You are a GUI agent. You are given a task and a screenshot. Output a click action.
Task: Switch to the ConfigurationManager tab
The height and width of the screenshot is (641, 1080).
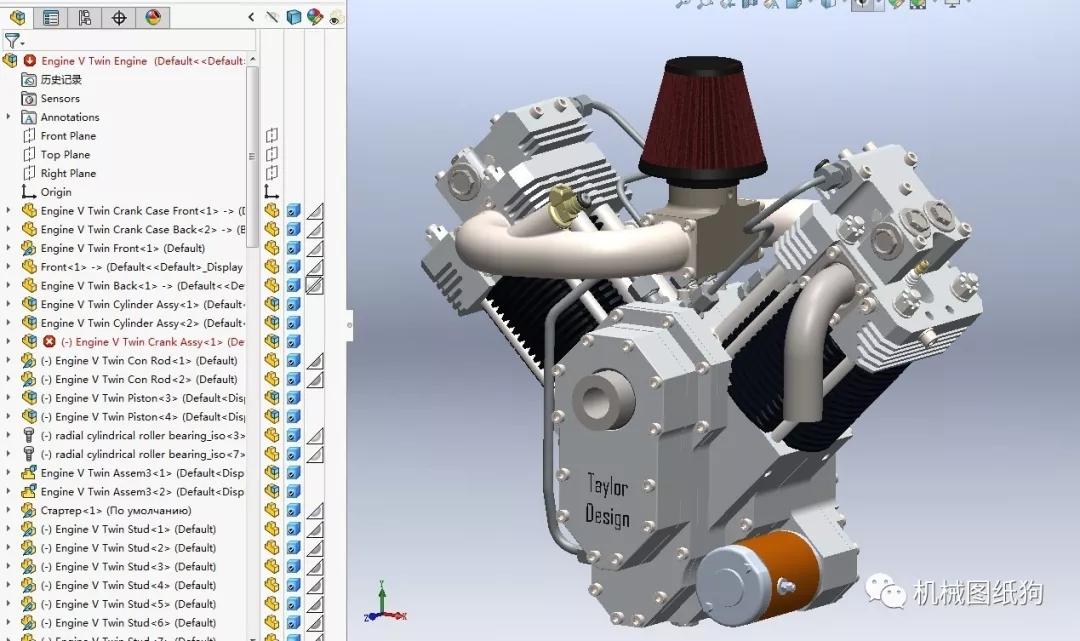pos(86,17)
